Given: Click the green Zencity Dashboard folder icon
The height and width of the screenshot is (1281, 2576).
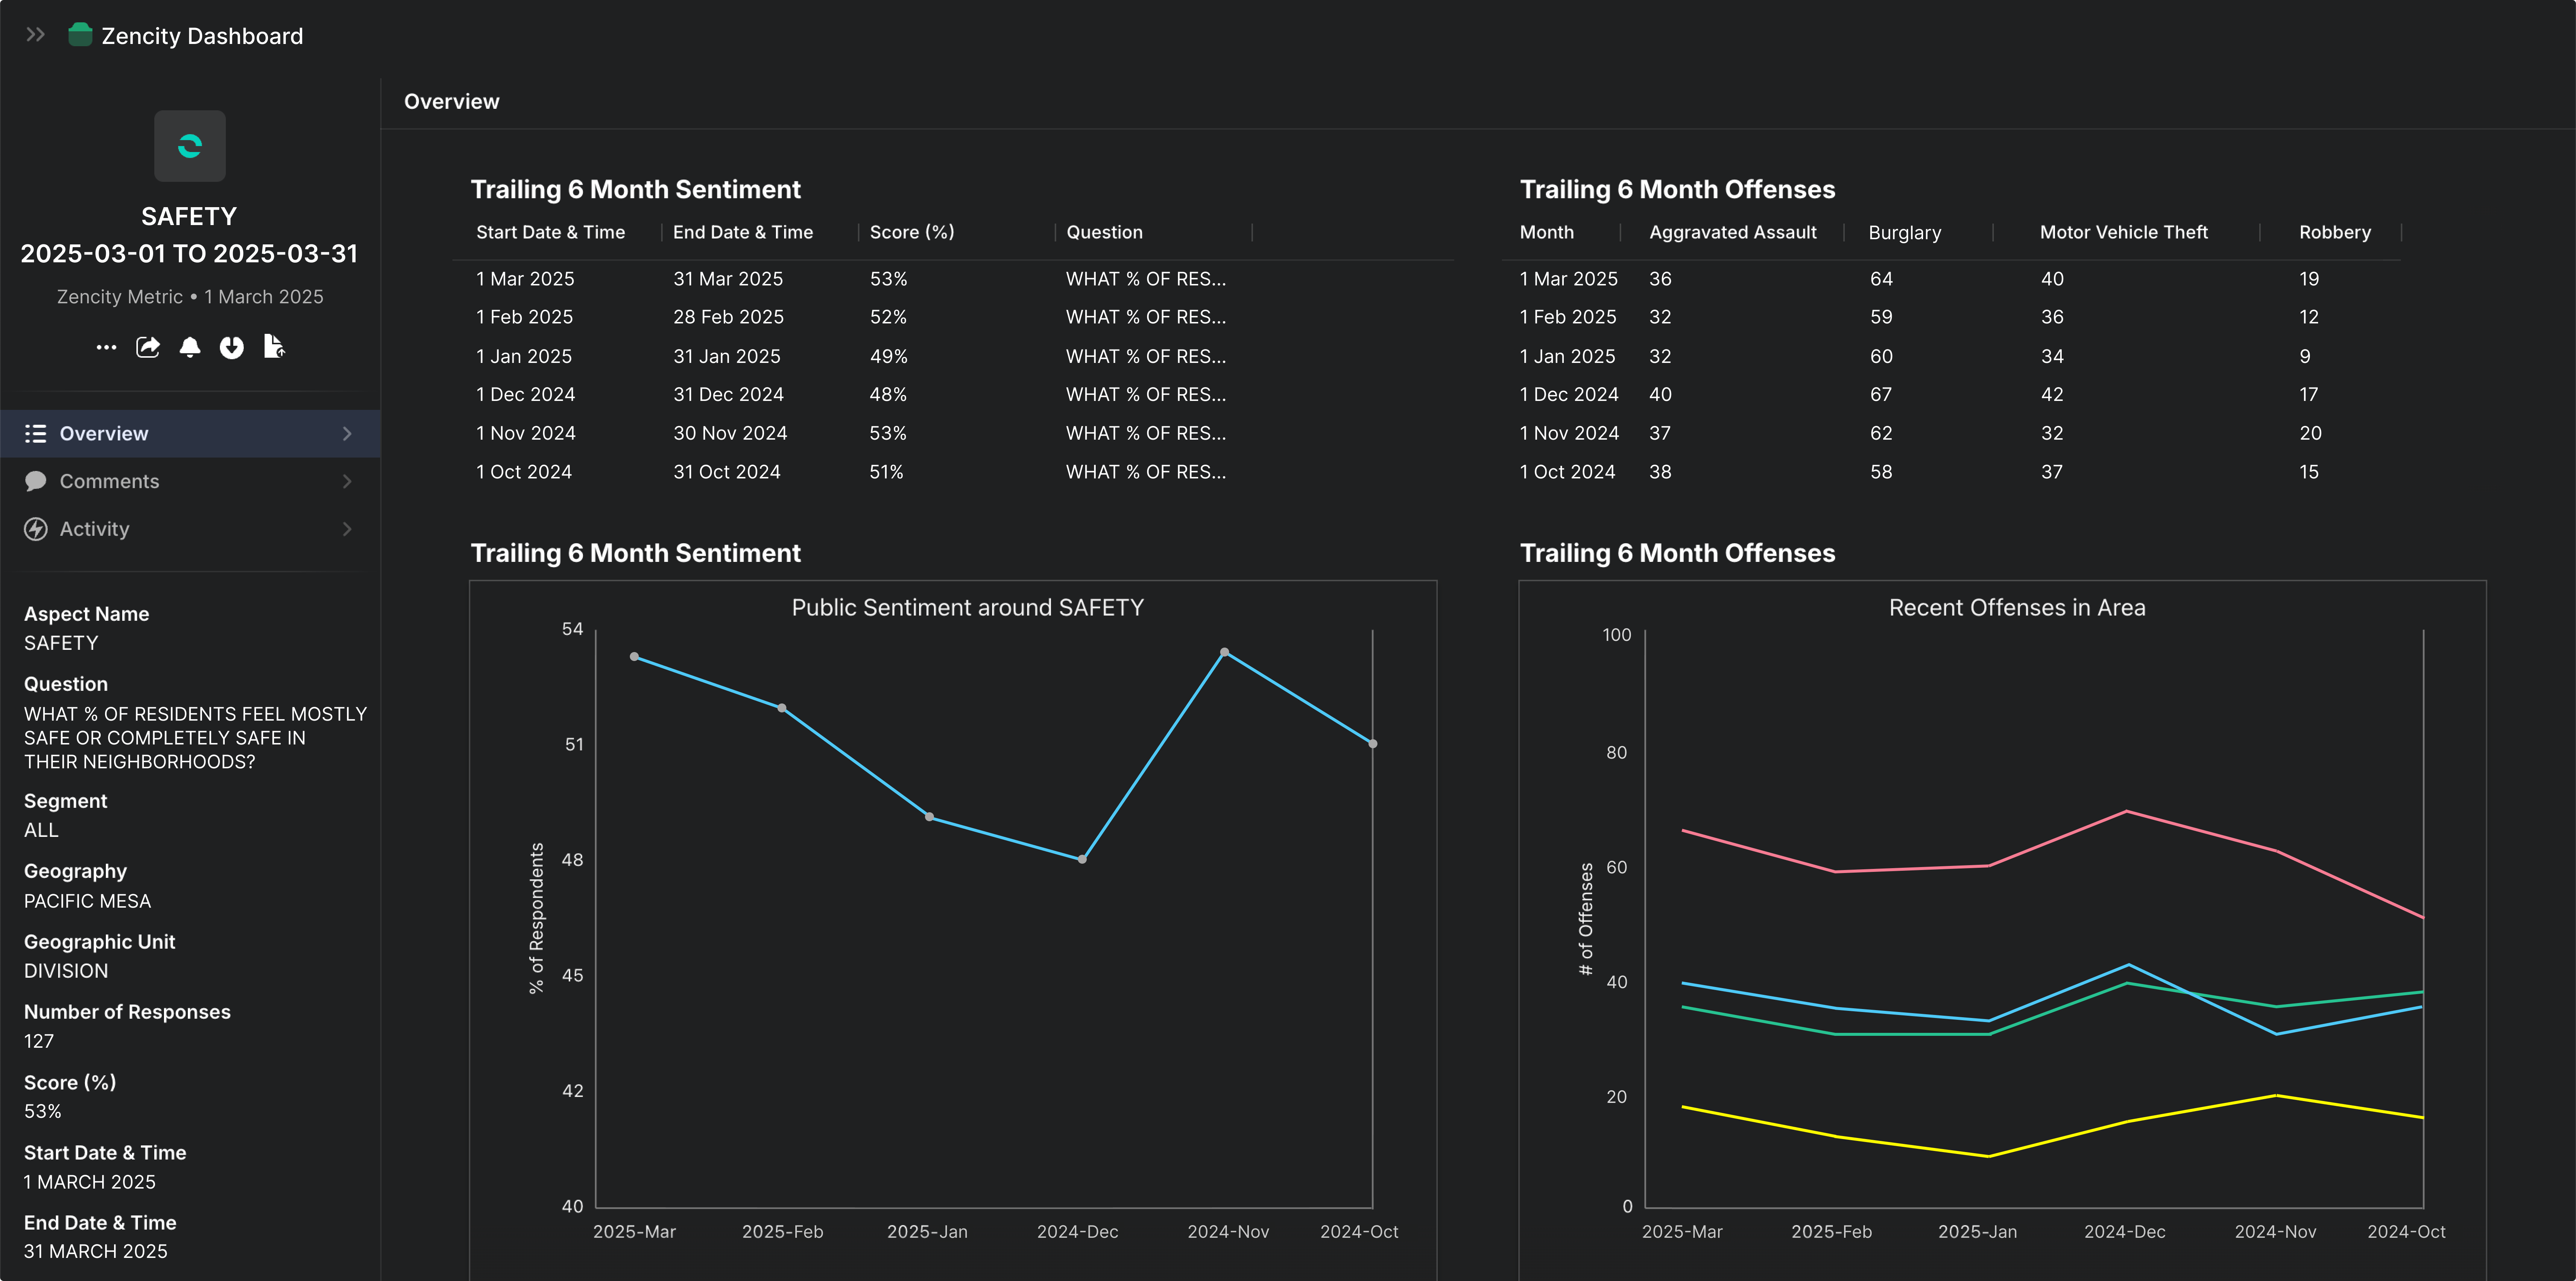Looking at the screenshot, I should (80, 35).
